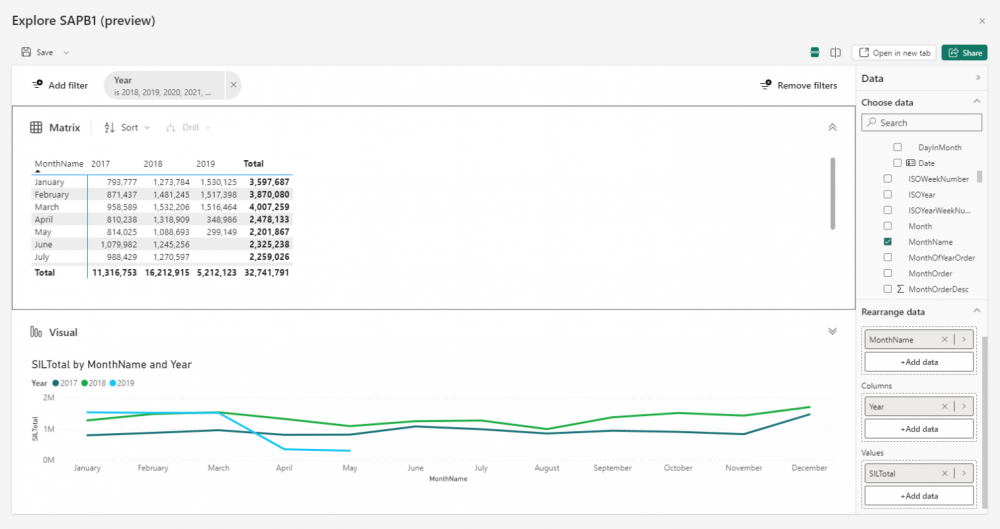Check the Date field checkbox
The height and width of the screenshot is (529, 1000).
coord(897,163)
